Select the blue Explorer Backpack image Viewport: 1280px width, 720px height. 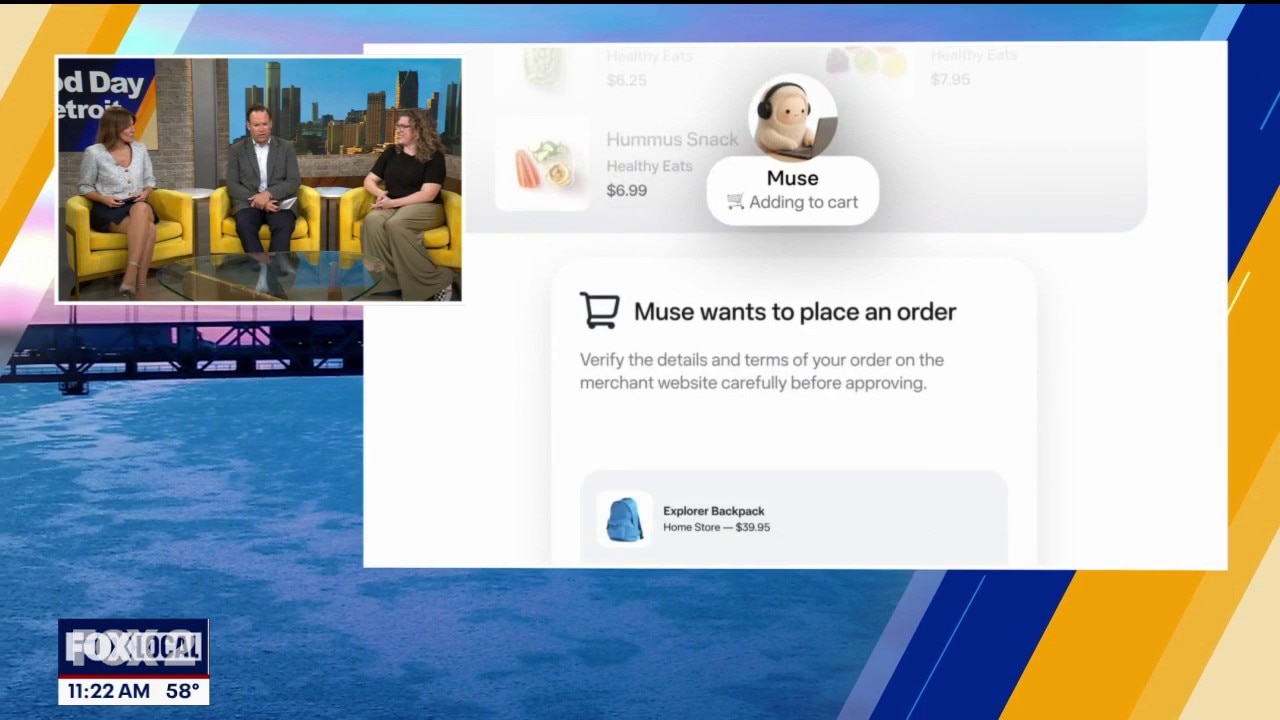[625, 520]
